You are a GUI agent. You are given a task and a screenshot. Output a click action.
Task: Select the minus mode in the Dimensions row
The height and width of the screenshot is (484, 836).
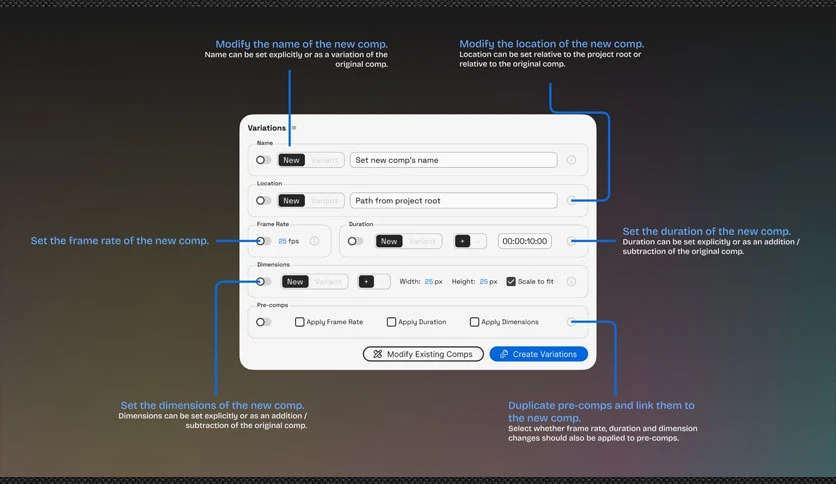pyautogui.click(x=382, y=281)
